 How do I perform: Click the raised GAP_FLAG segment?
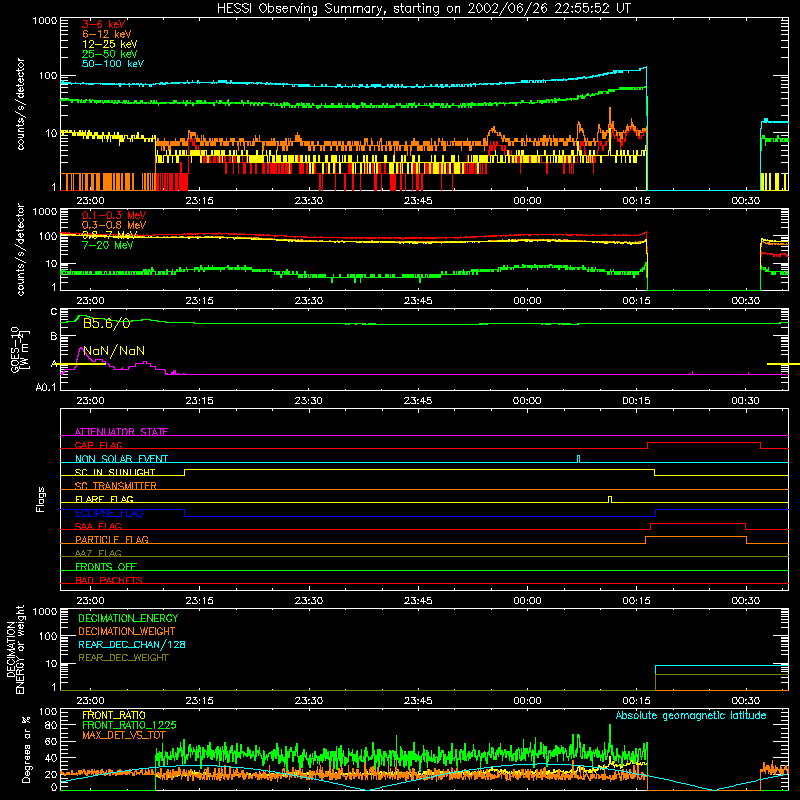pyautogui.click(x=704, y=443)
